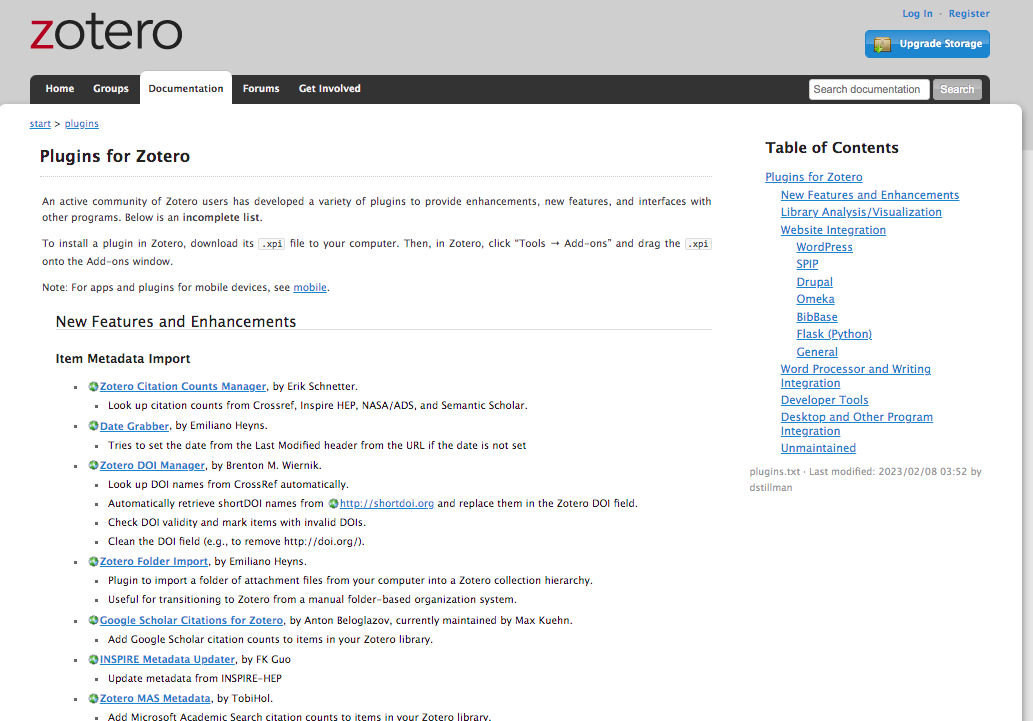The height and width of the screenshot is (721, 1033).
Task: Jump to General in contents
Action: point(817,352)
